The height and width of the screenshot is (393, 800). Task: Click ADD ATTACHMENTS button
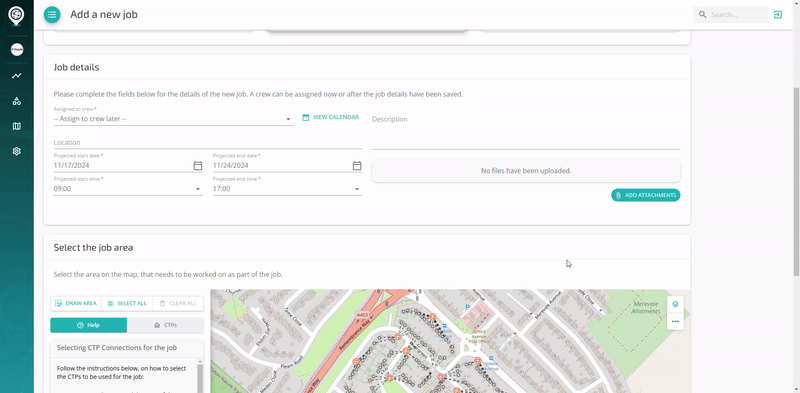click(645, 195)
